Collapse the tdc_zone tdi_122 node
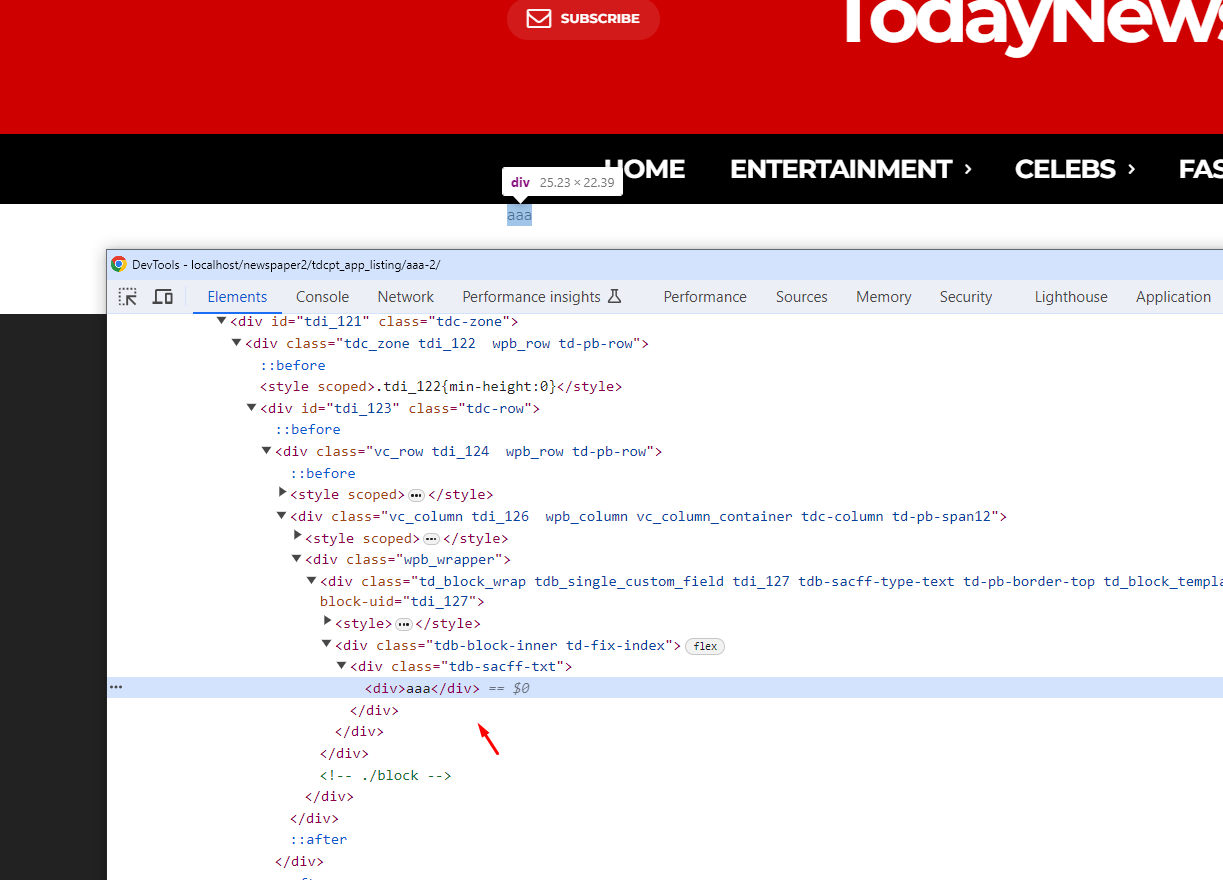The height and width of the screenshot is (880, 1223). [x=236, y=343]
